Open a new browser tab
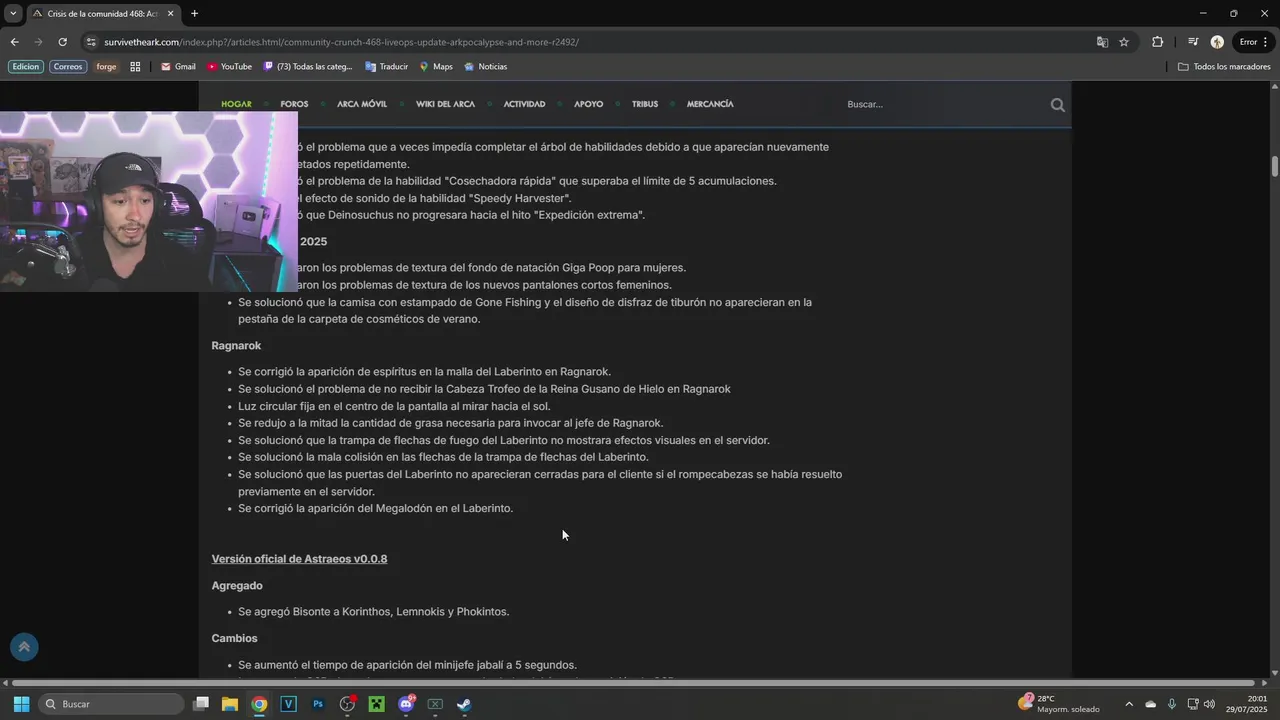Viewport: 1280px width, 720px height. point(194,13)
